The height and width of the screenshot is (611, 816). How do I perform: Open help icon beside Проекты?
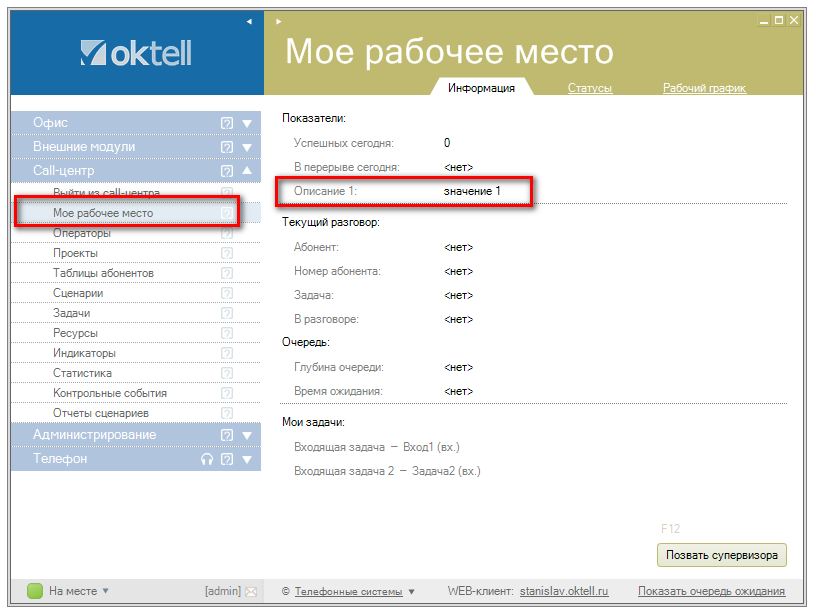pyautogui.click(x=227, y=254)
